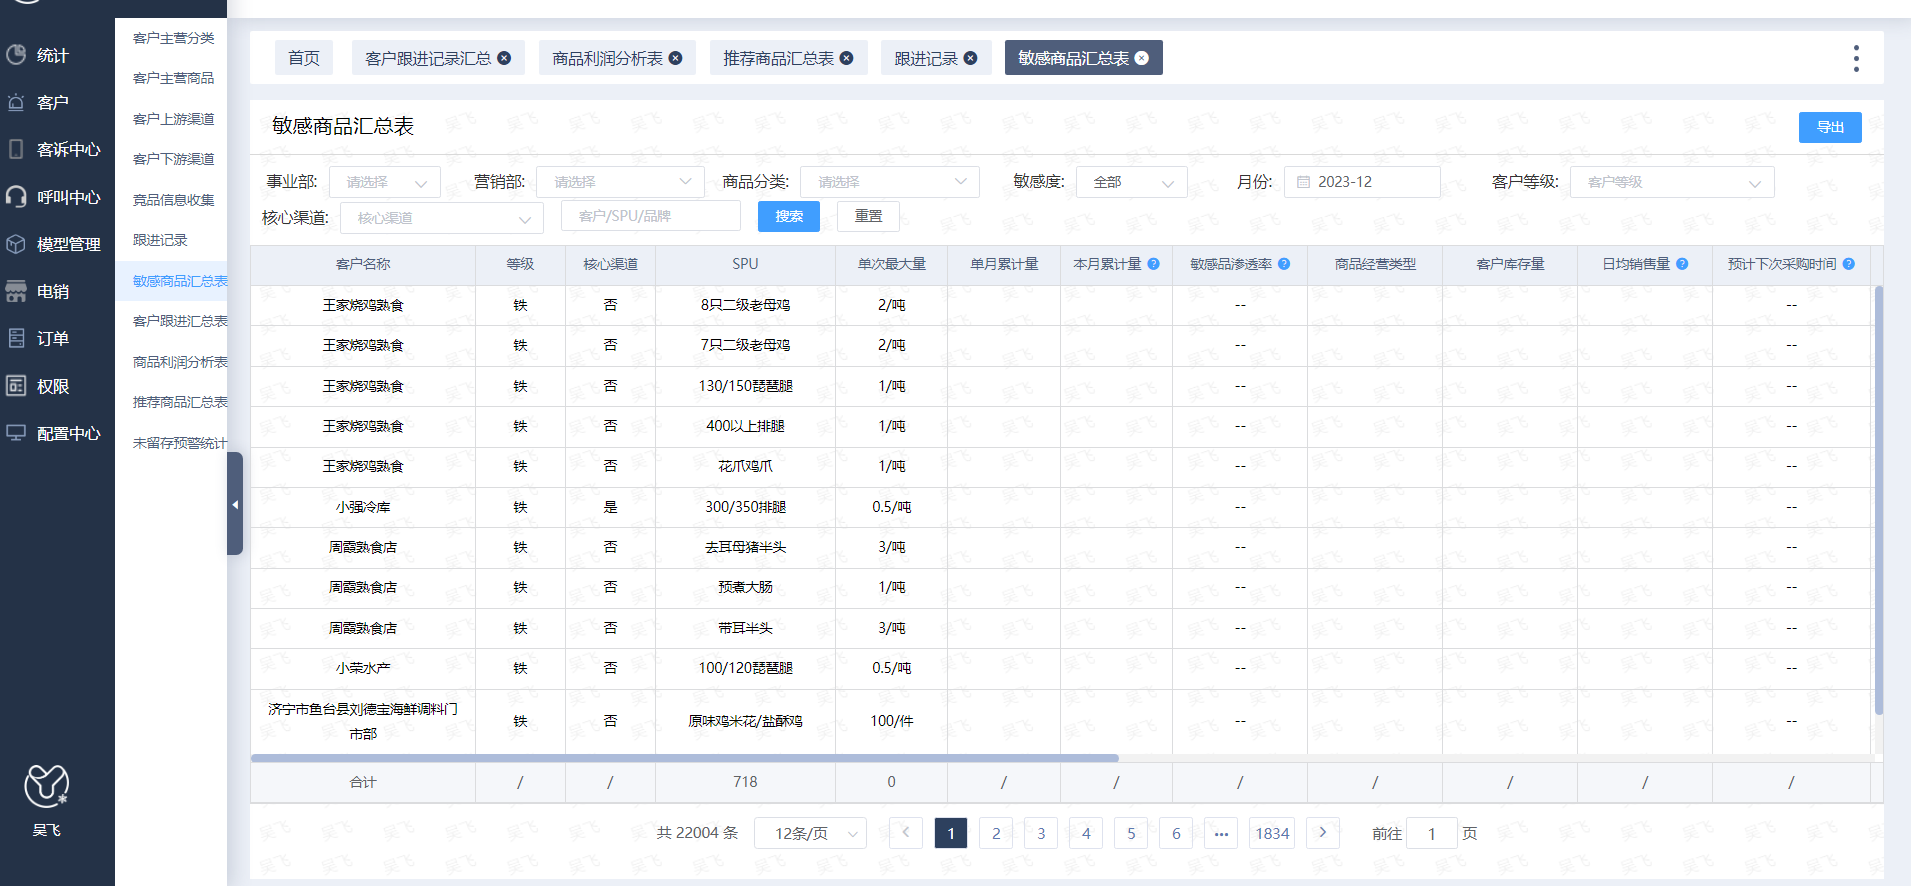The width and height of the screenshot is (1911, 886).
Task: Click the user avatar logo above 吴飞
Action: click(x=46, y=786)
